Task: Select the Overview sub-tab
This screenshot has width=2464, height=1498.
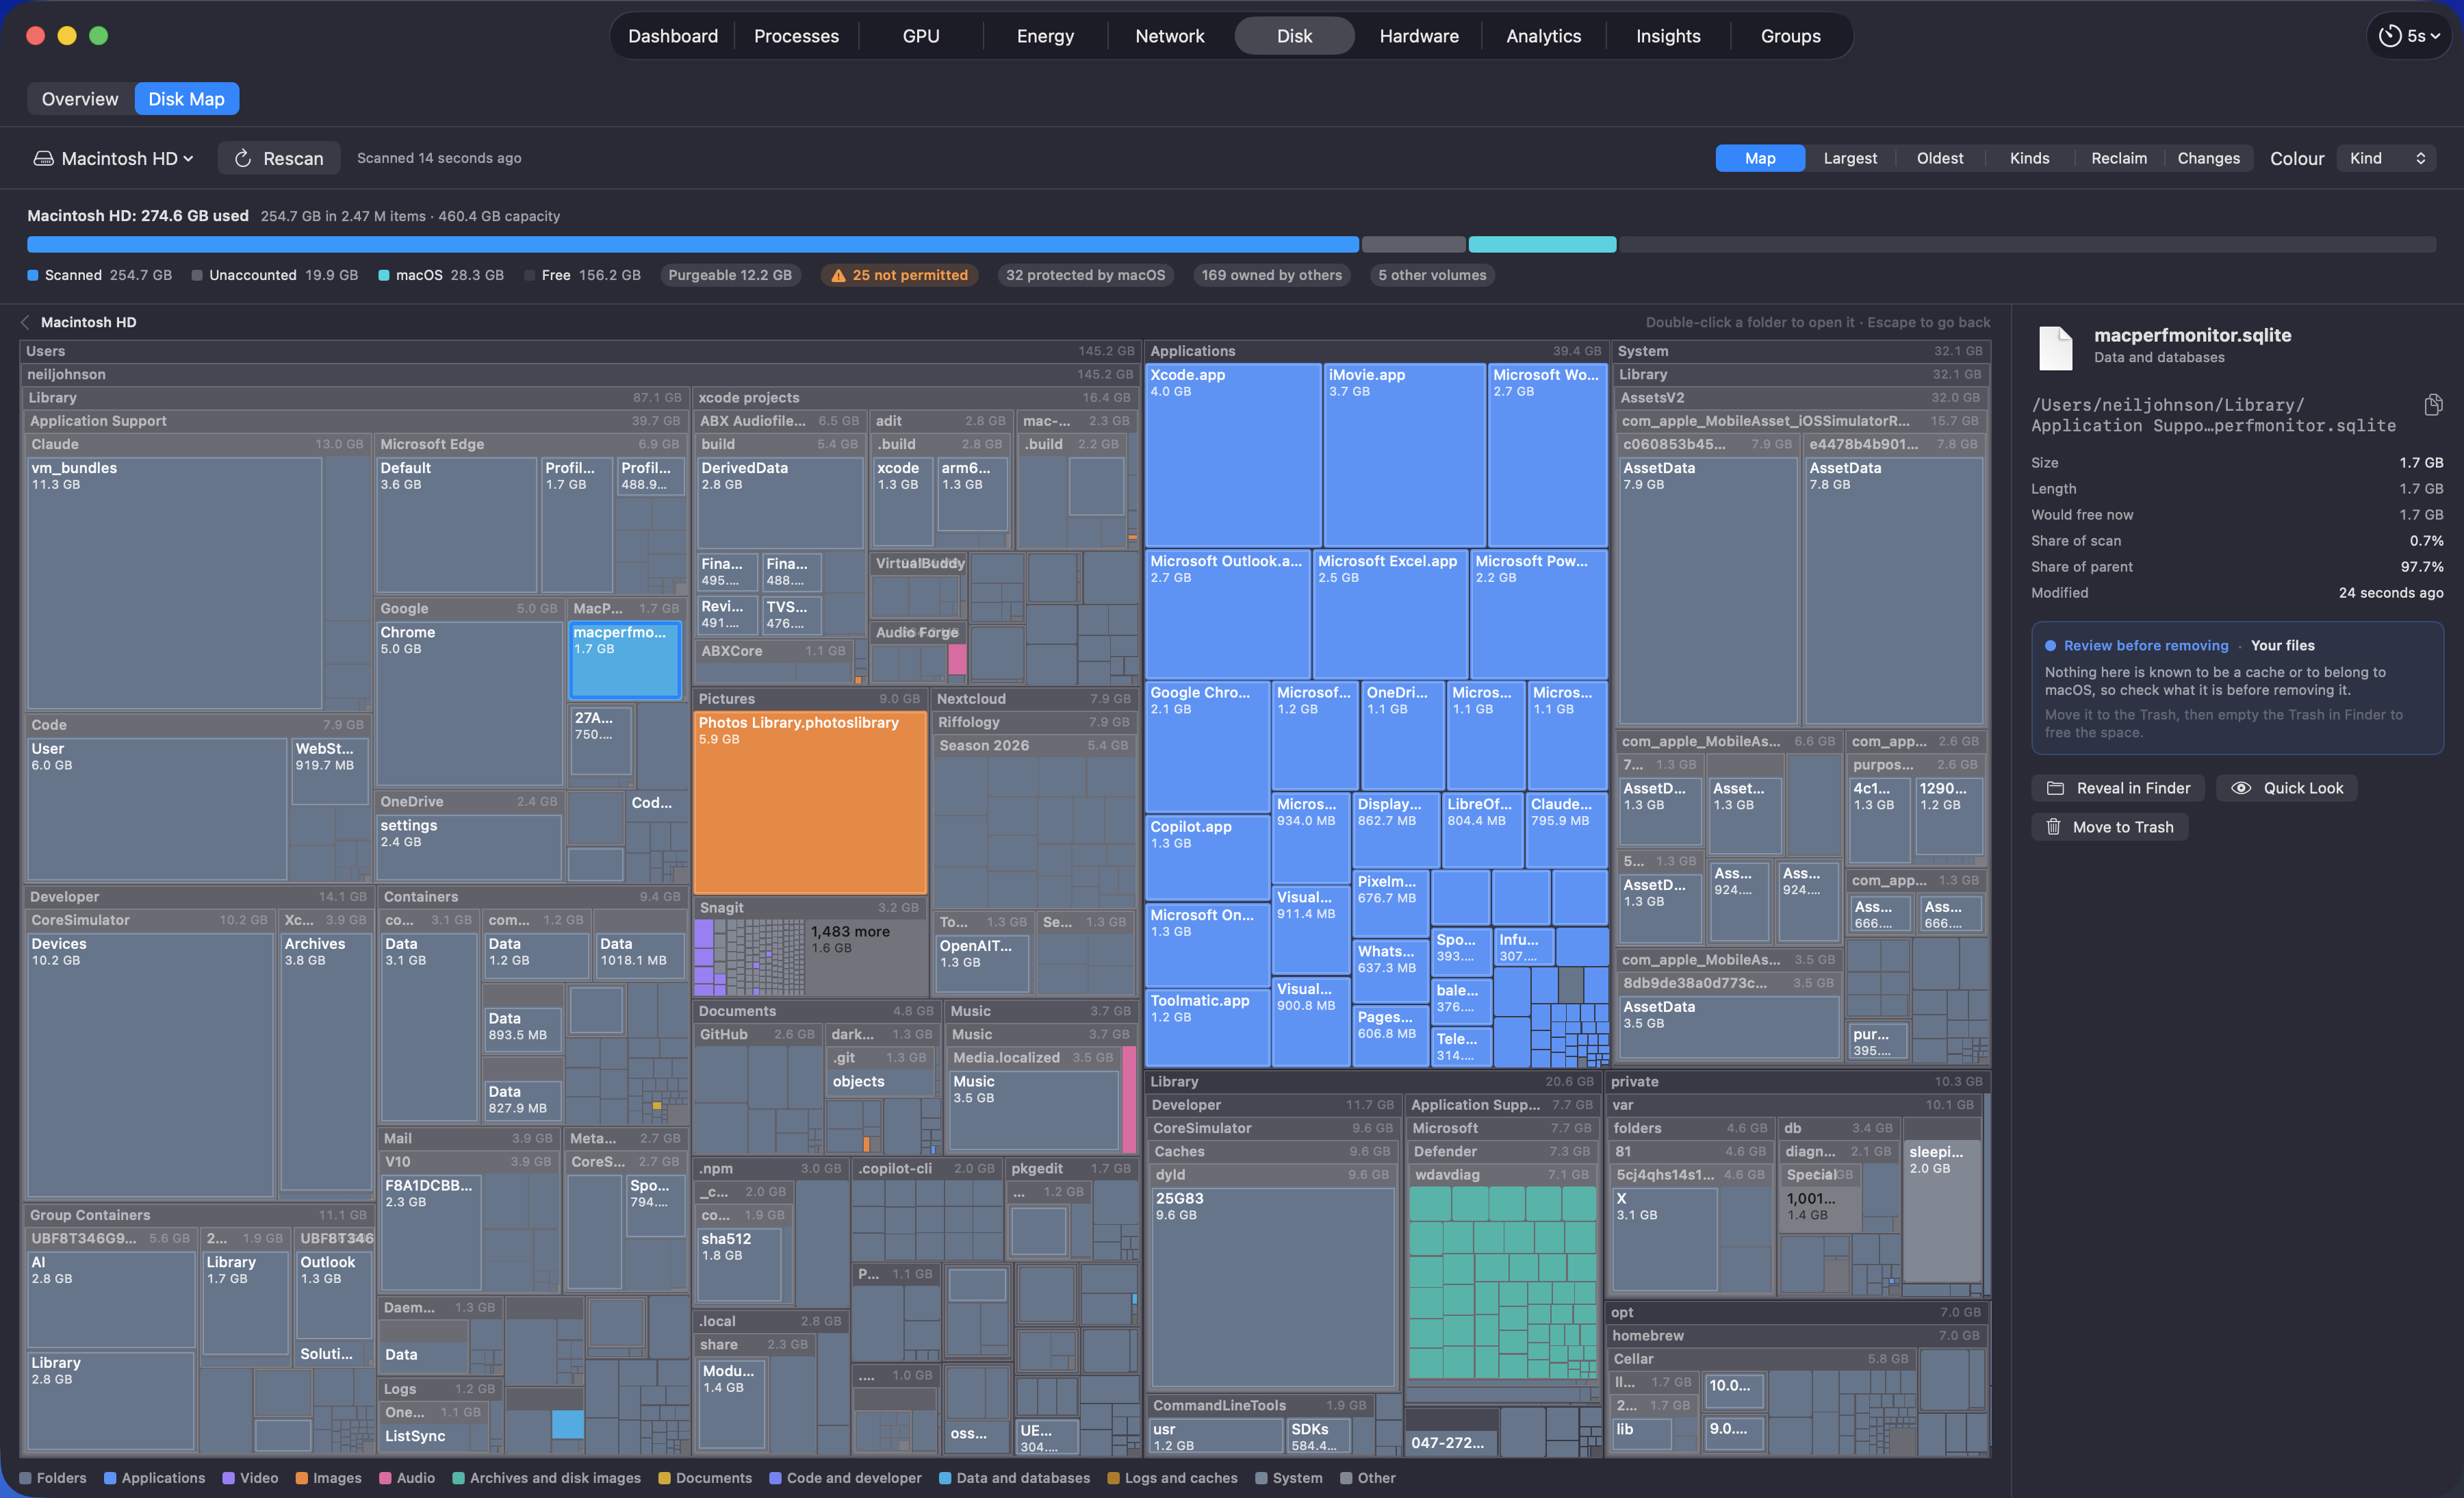Action: point(80,99)
